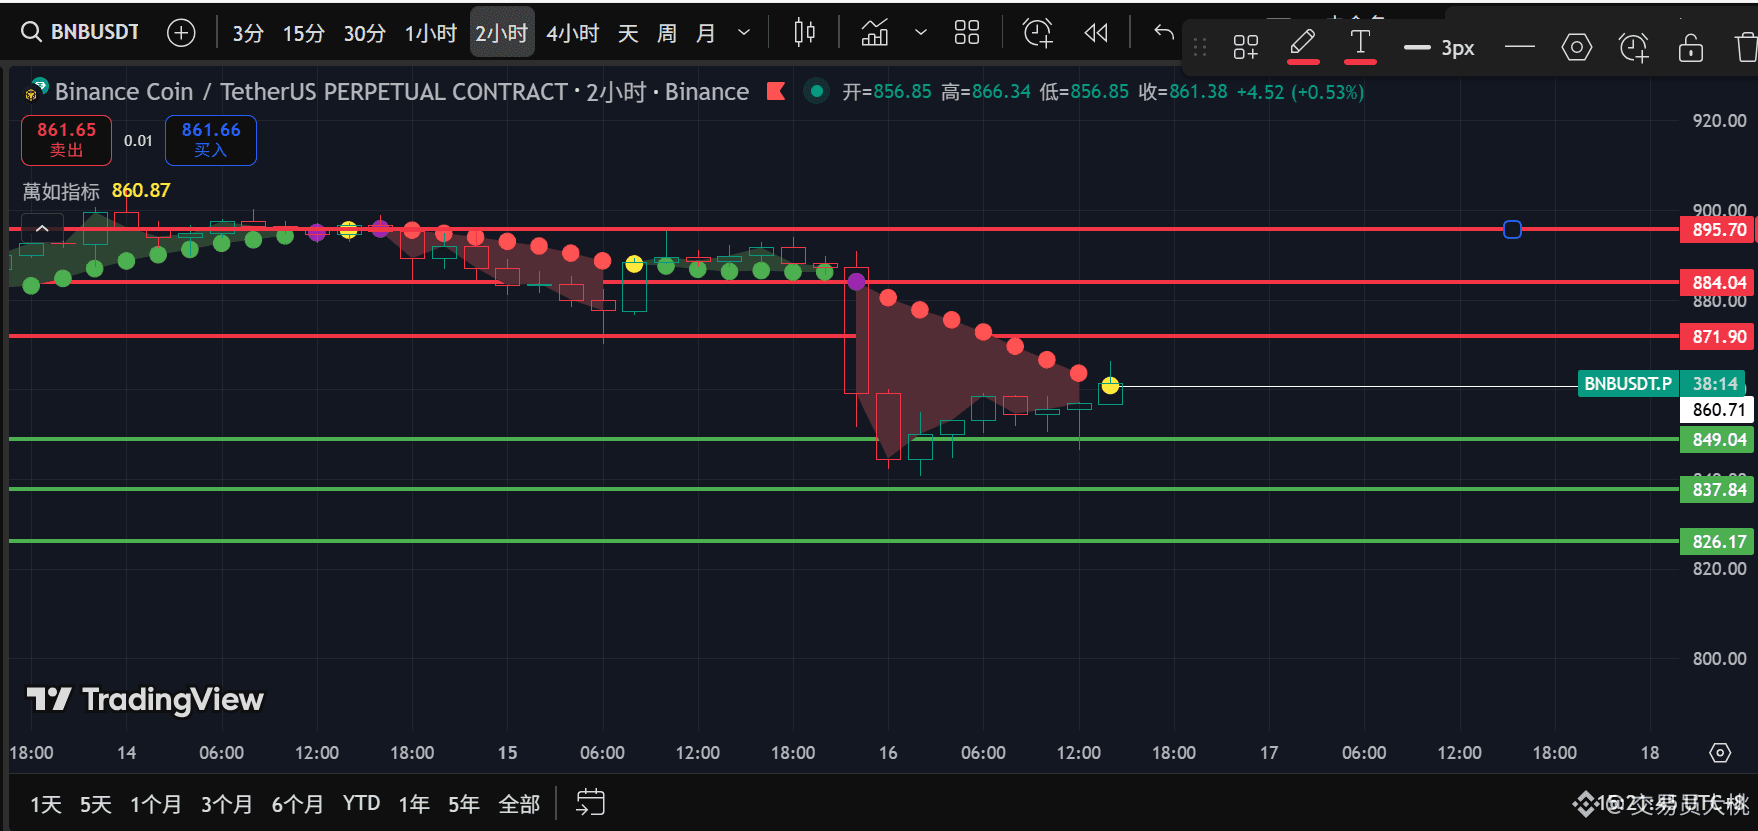Screen dimensions: 1758x831
Task: Choose the line style option
Action: point(1519,47)
